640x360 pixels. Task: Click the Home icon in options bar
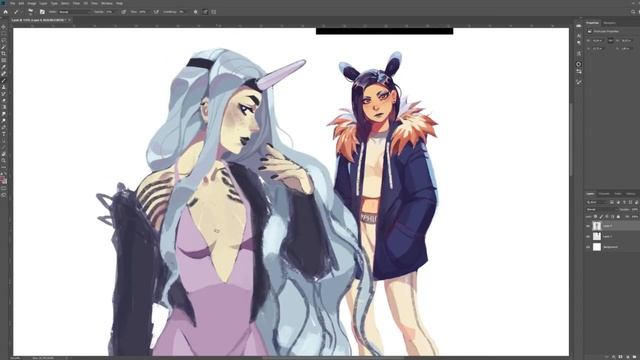pyautogui.click(x=5, y=12)
